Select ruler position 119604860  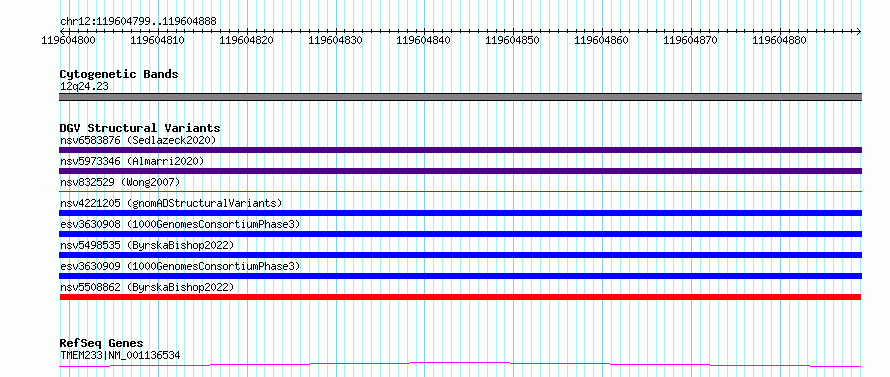click(x=602, y=40)
